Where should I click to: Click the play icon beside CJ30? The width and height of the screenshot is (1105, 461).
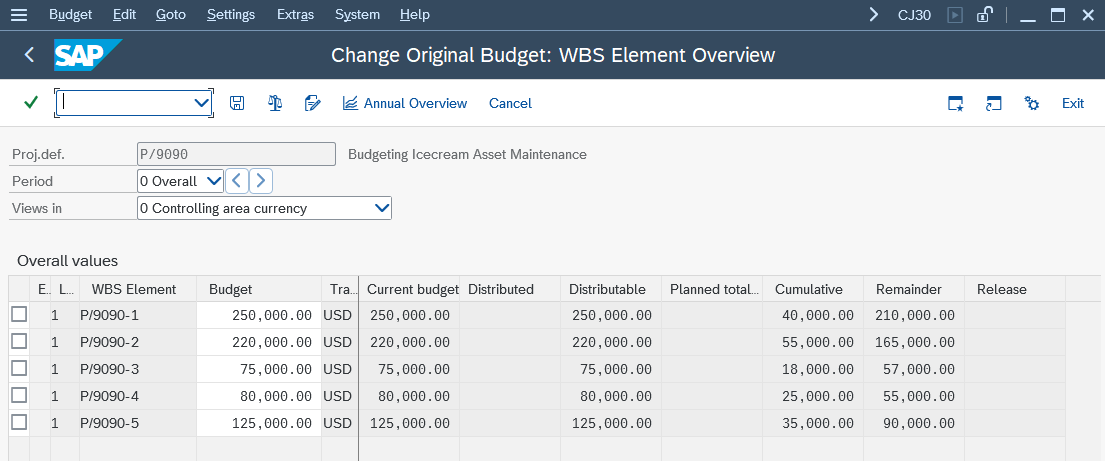pyautogui.click(x=955, y=15)
